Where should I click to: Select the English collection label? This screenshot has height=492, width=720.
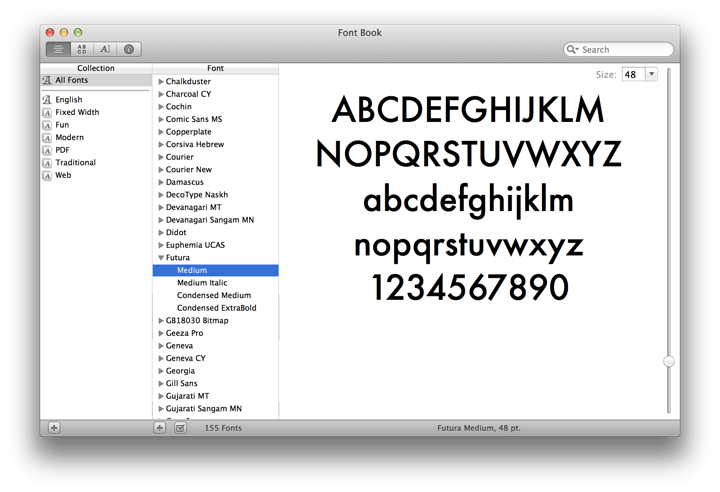click(69, 100)
